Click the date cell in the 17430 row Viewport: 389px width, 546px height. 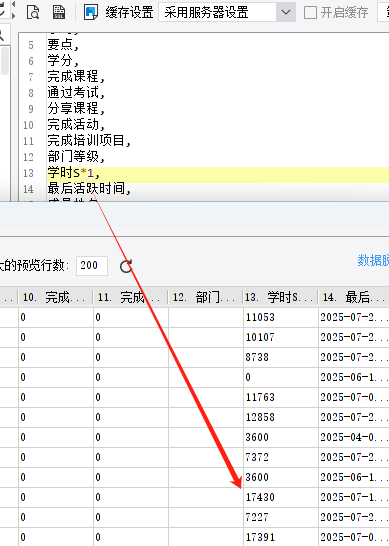354,497
